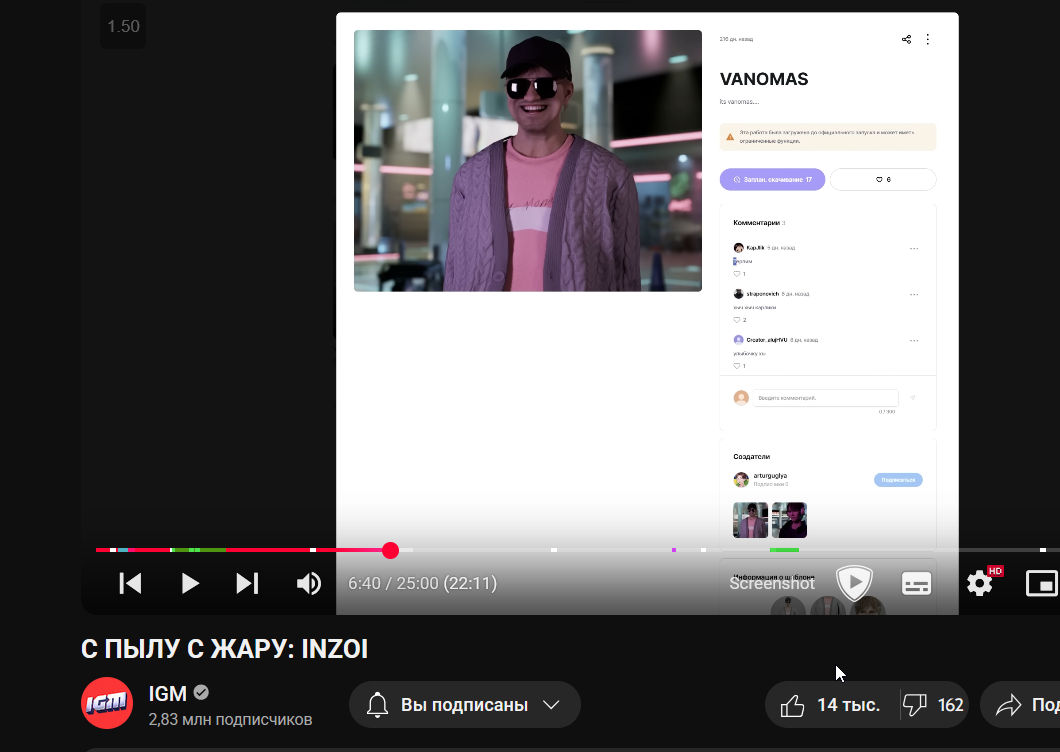Viewport: 1060px width, 752px height.
Task: Open arturguglya creator profile name
Action: [770, 475]
